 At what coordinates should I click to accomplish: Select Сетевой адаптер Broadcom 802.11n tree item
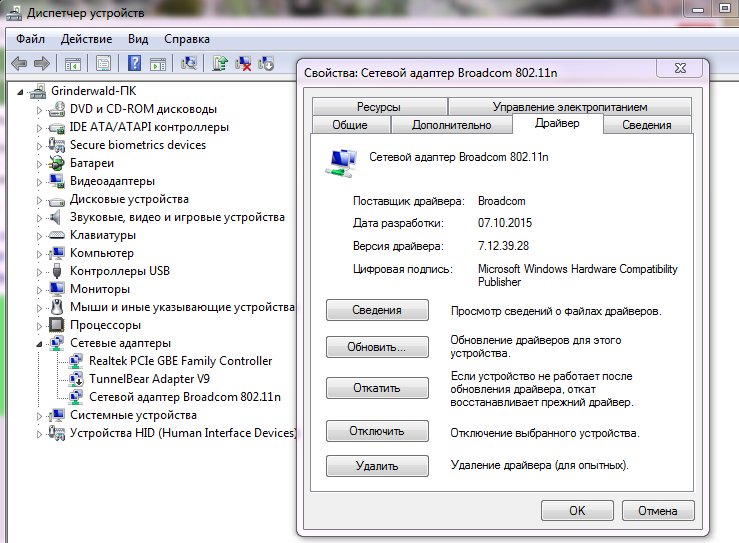185,397
